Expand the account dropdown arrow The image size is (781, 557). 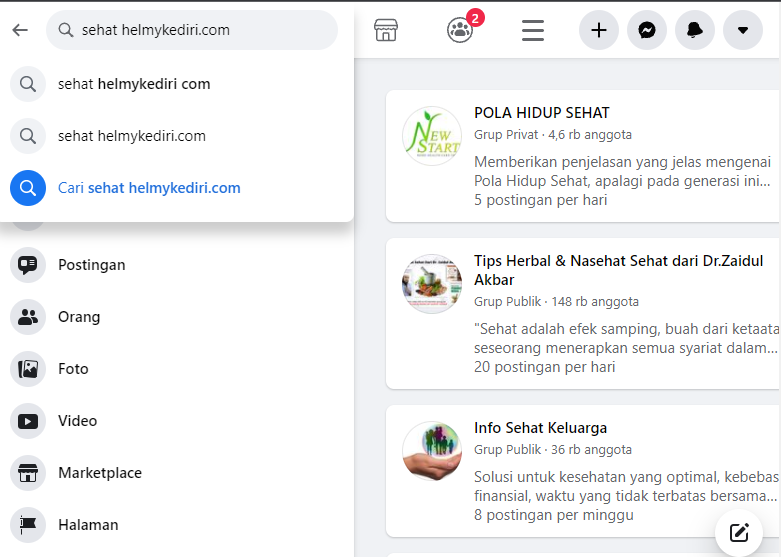[x=743, y=30]
